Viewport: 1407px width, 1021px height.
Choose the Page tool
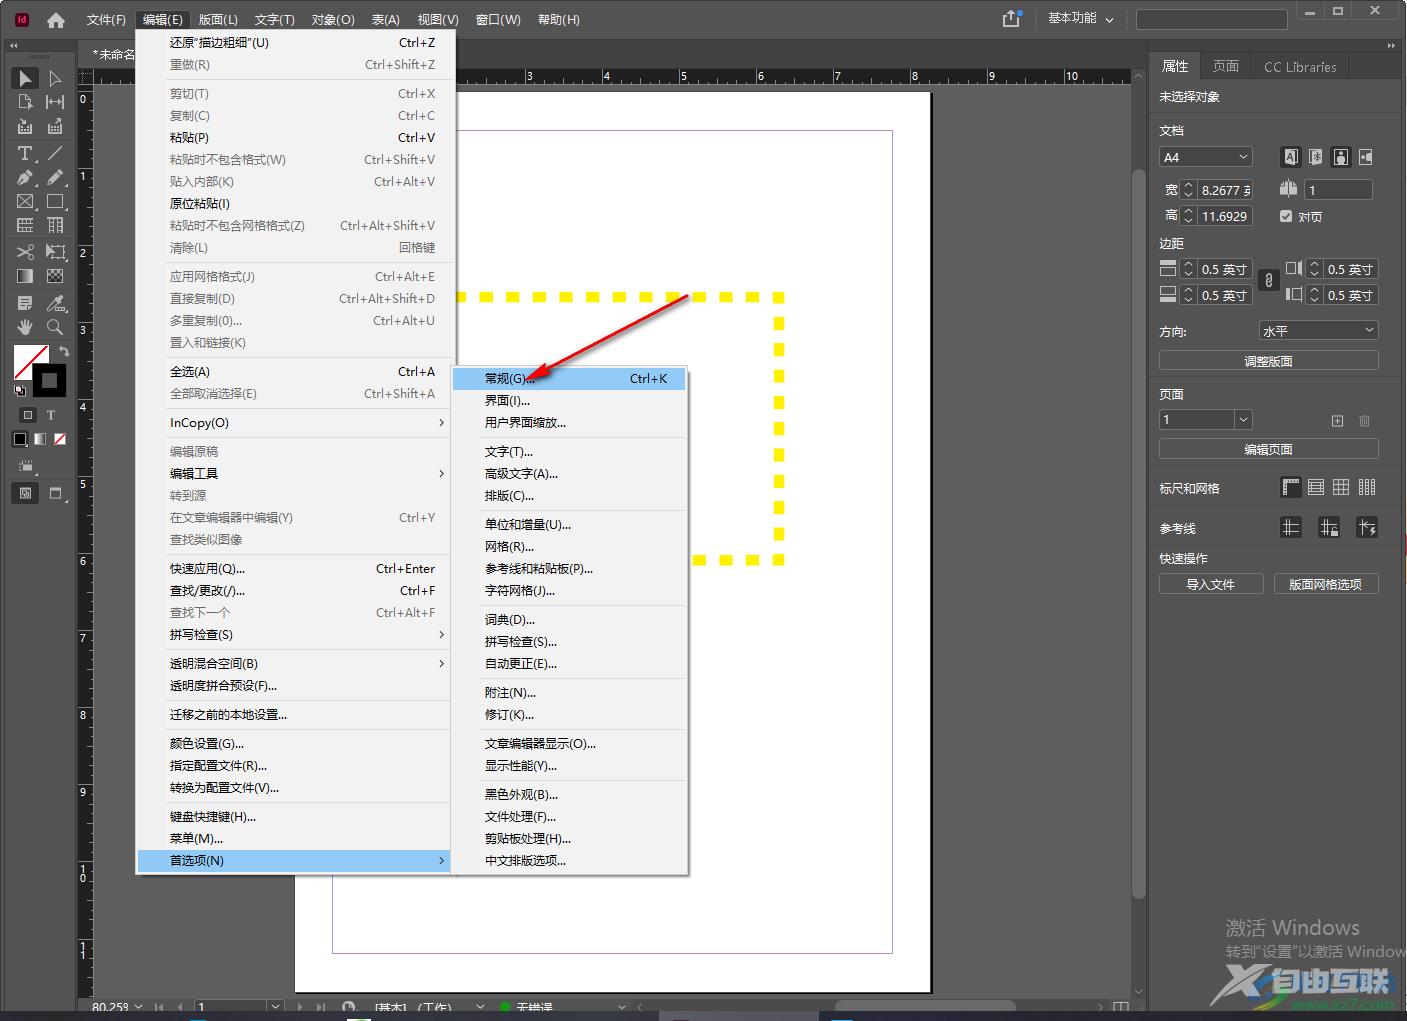click(x=25, y=102)
